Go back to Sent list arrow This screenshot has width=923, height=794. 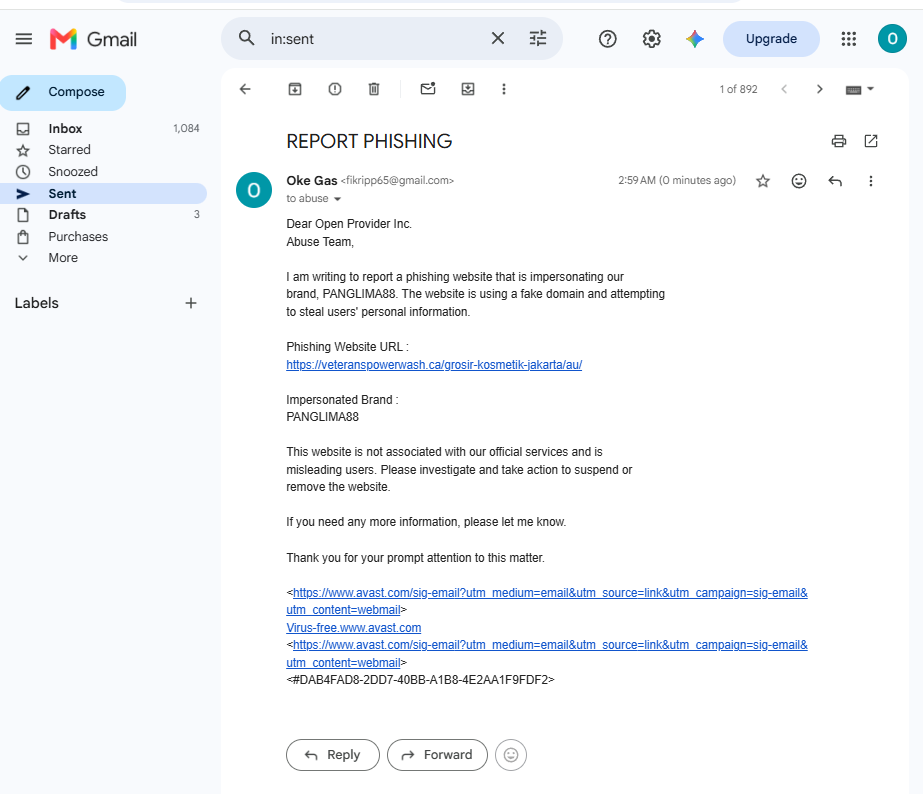click(x=245, y=89)
